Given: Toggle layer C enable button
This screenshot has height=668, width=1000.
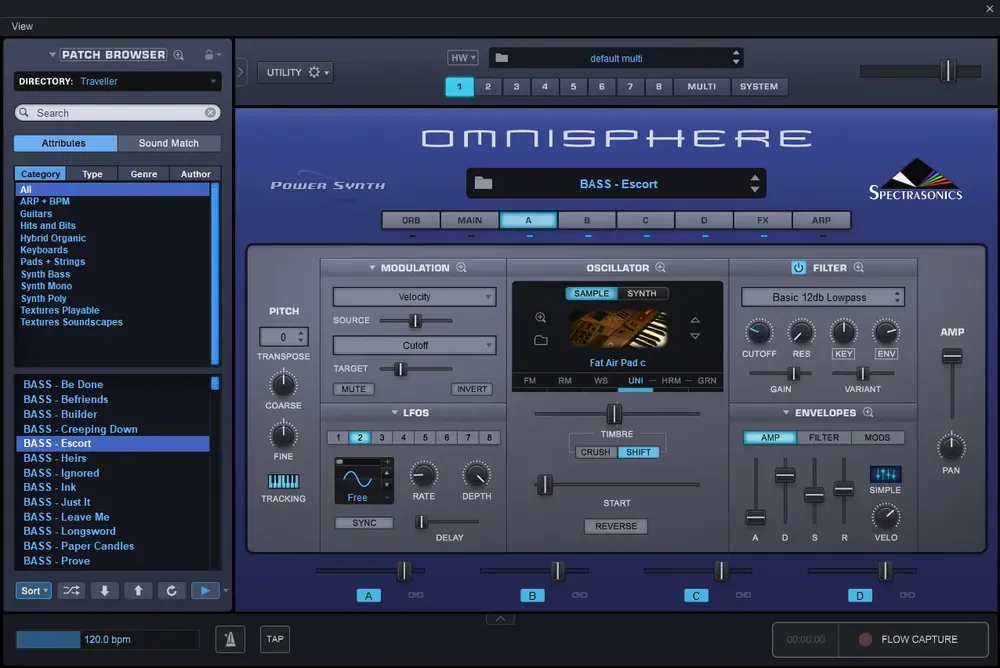Looking at the screenshot, I should click(x=696, y=596).
